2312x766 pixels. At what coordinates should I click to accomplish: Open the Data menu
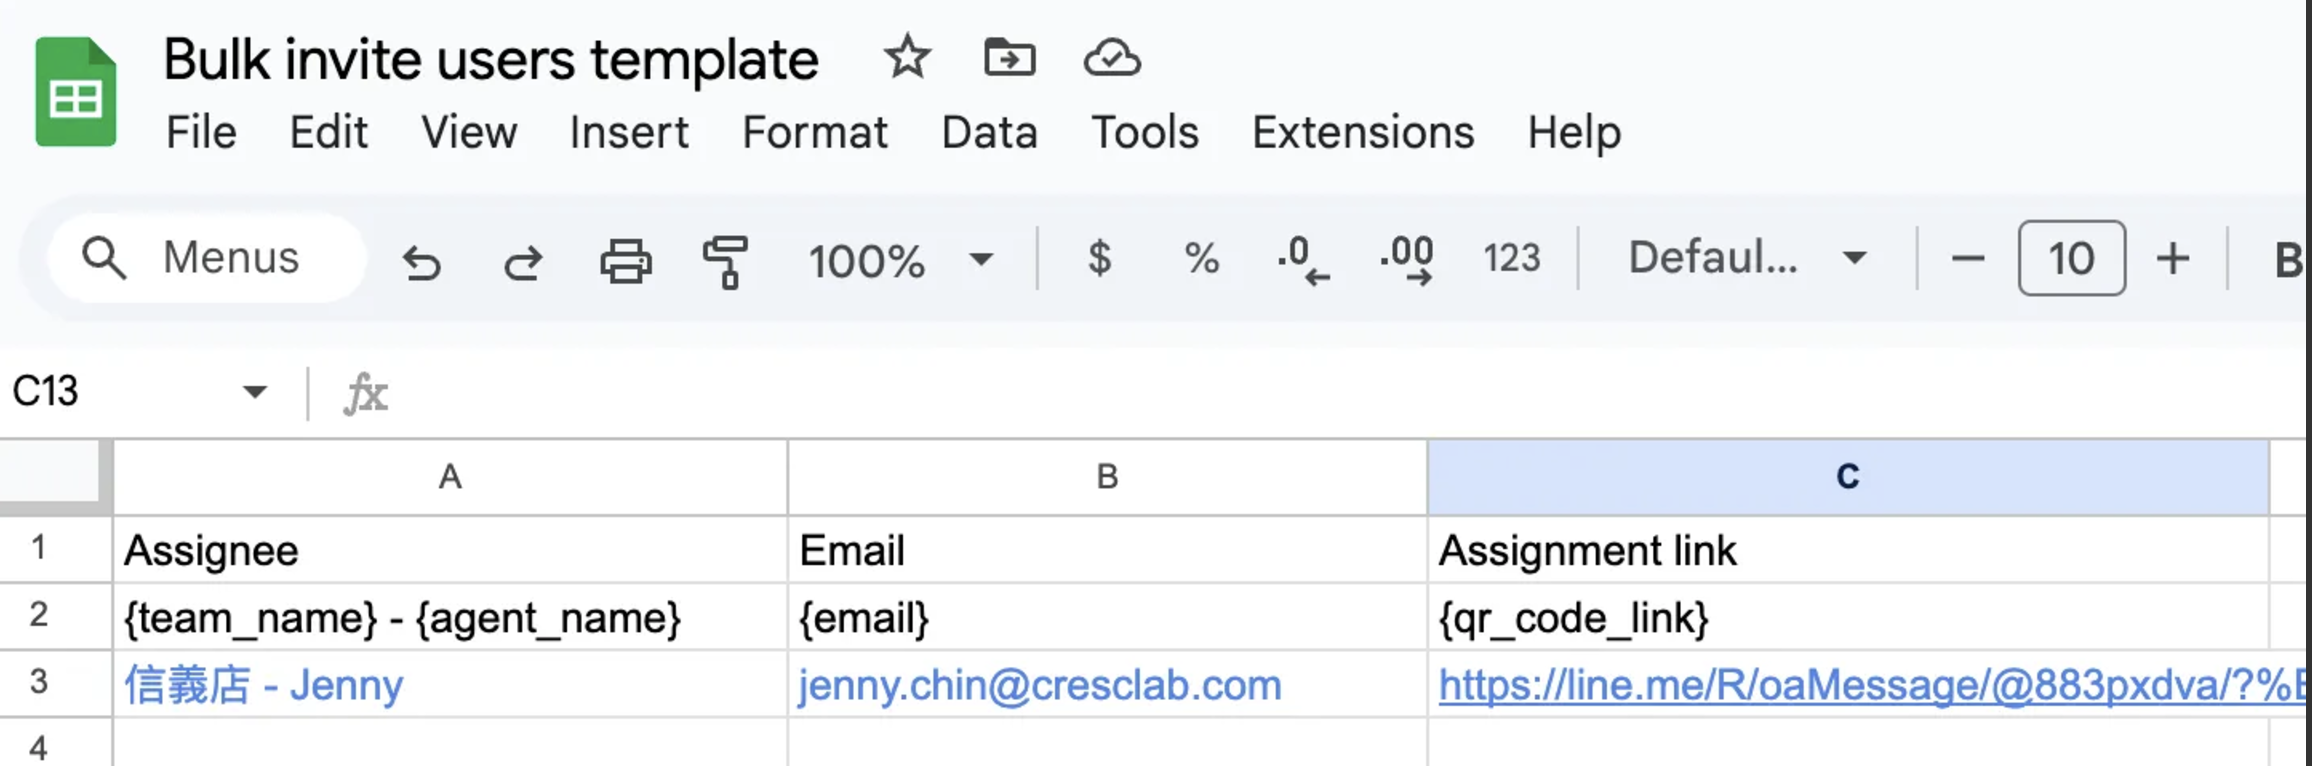(x=989, y=132)
